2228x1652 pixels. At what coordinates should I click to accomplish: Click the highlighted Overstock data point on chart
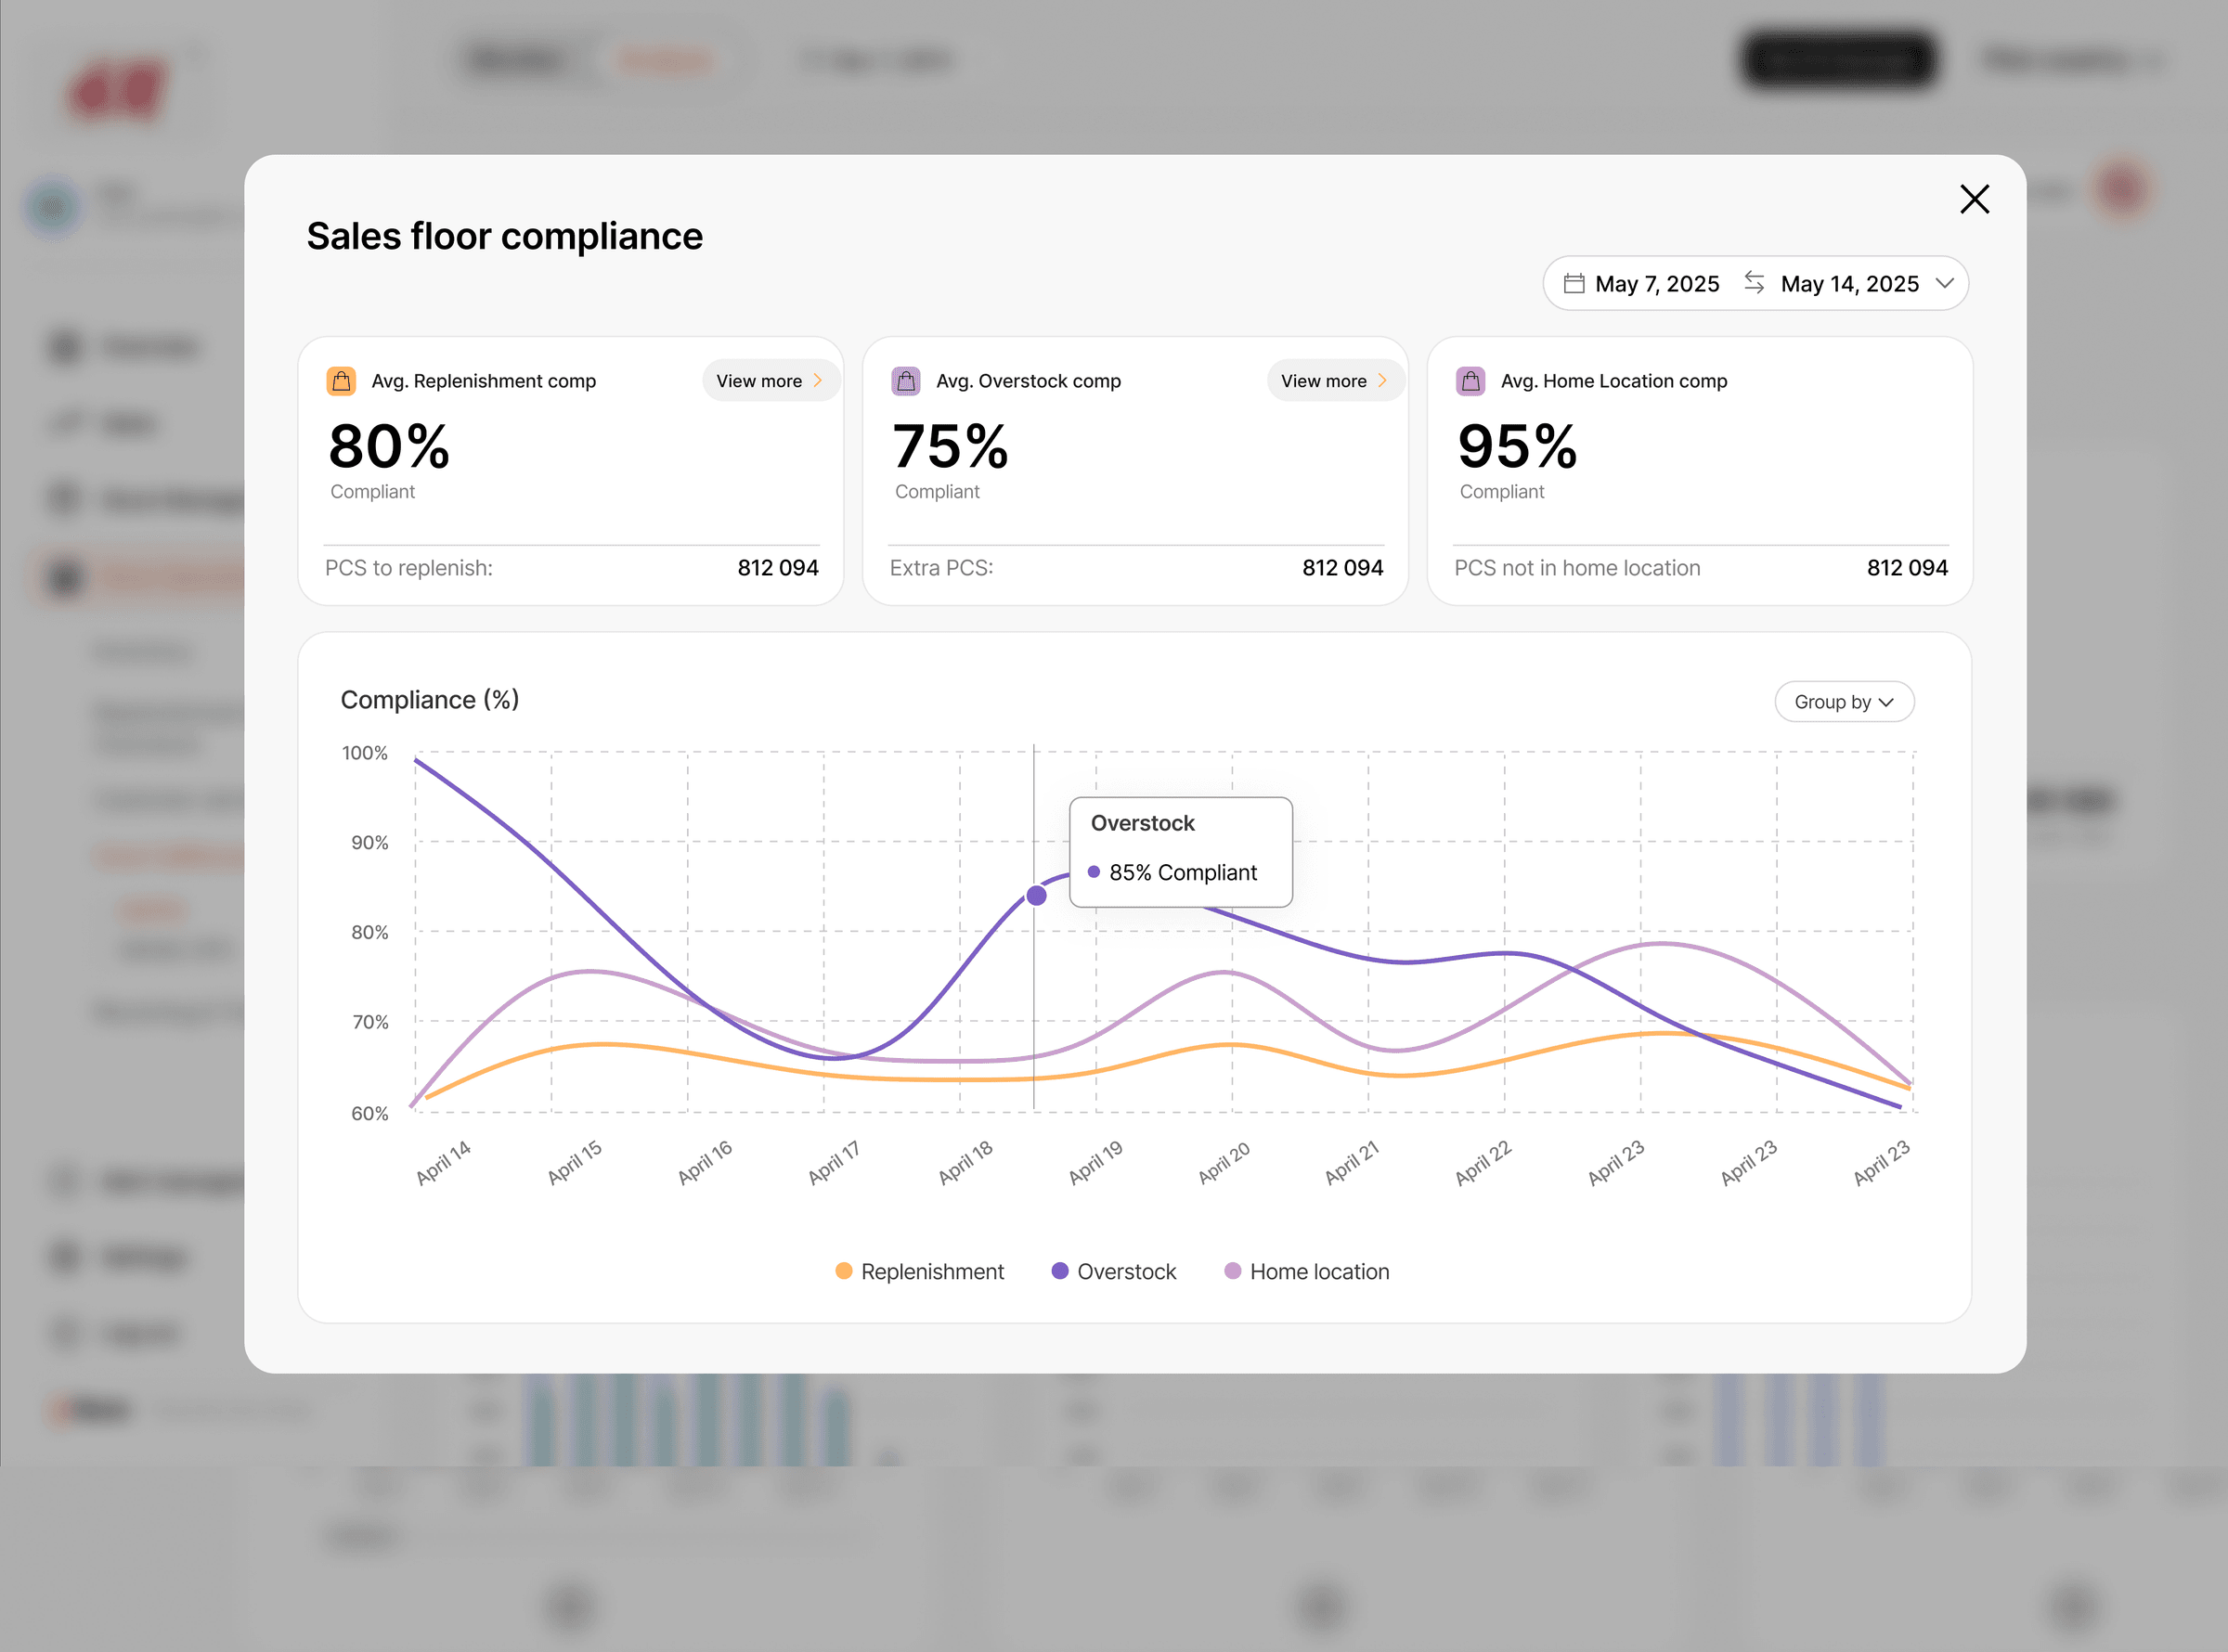[1036, 895]
